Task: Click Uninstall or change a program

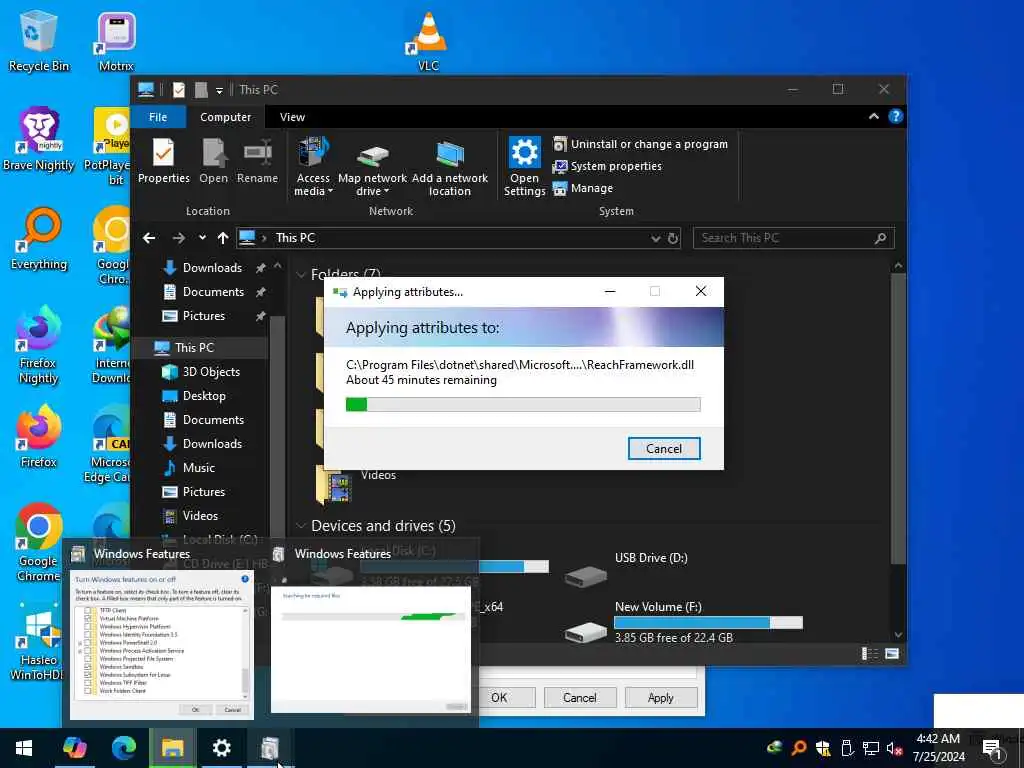Action: [x=640, y=144]
